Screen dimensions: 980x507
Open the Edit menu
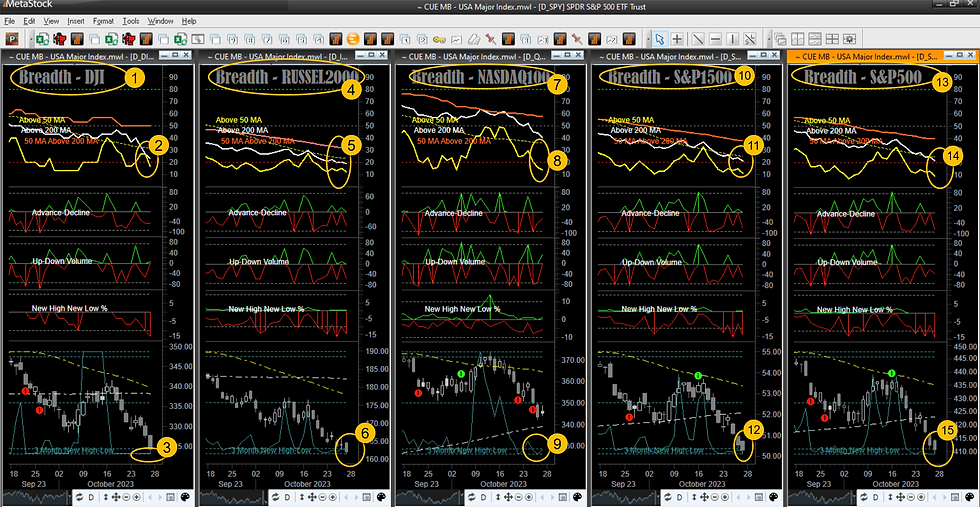pos(29,21)
